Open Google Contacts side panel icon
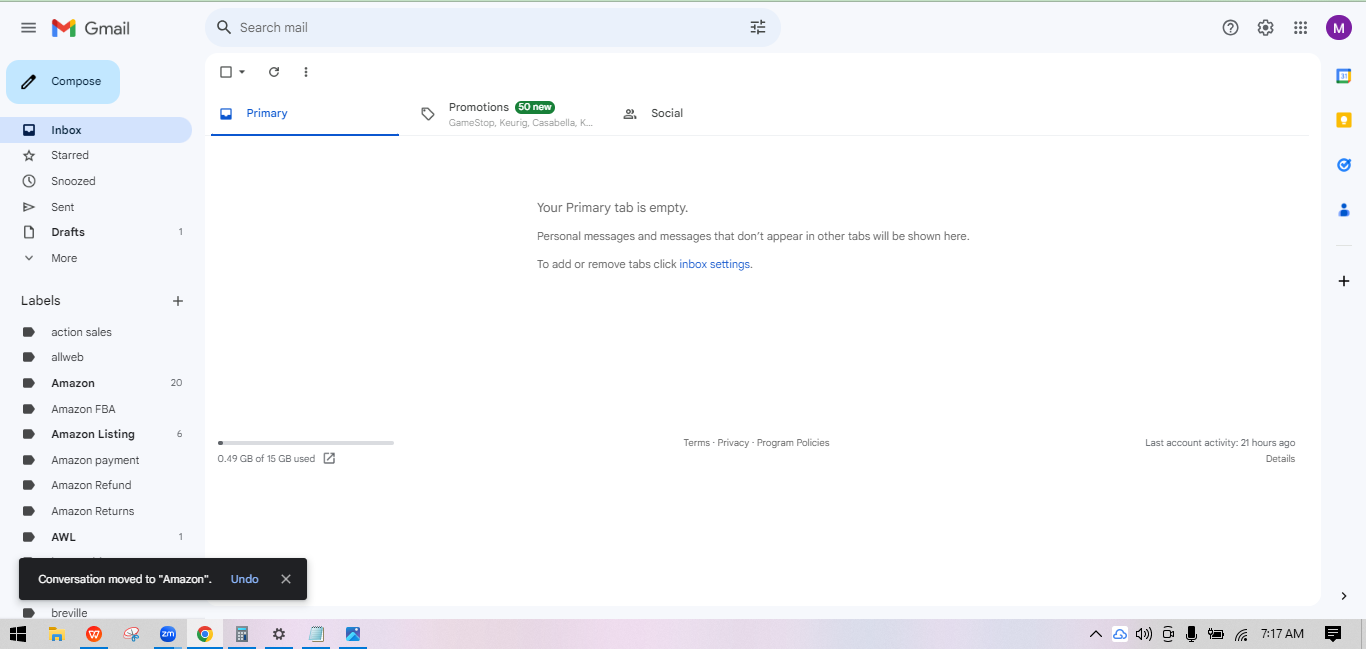This screenshot has width=1366, height=649. pyautogui.click(x=1344, y=210)
